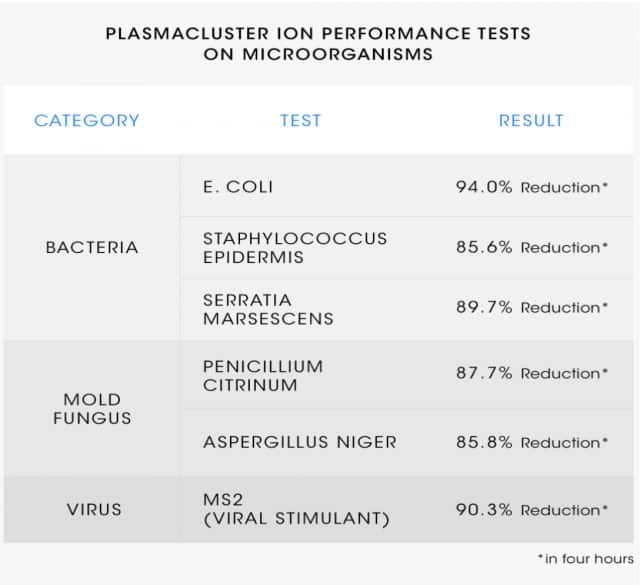
Task: Click the E. COLI test name
Action: pyautogui.click(x=238, y=187)
